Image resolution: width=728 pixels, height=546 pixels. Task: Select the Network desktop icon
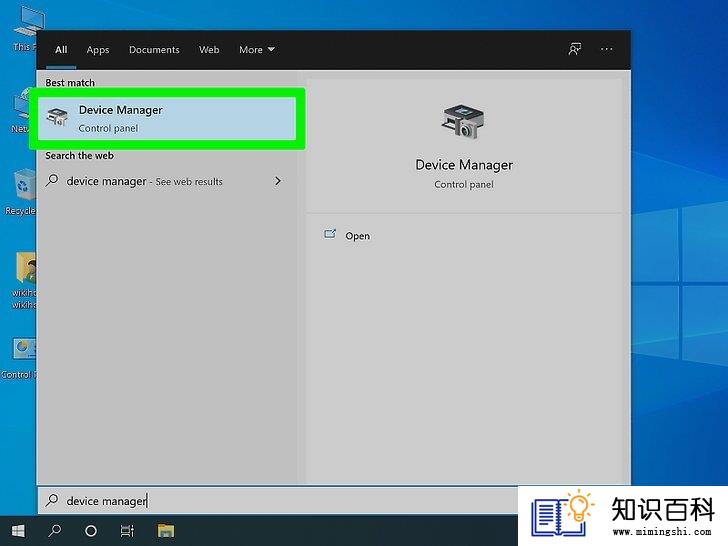coord(22,110)
